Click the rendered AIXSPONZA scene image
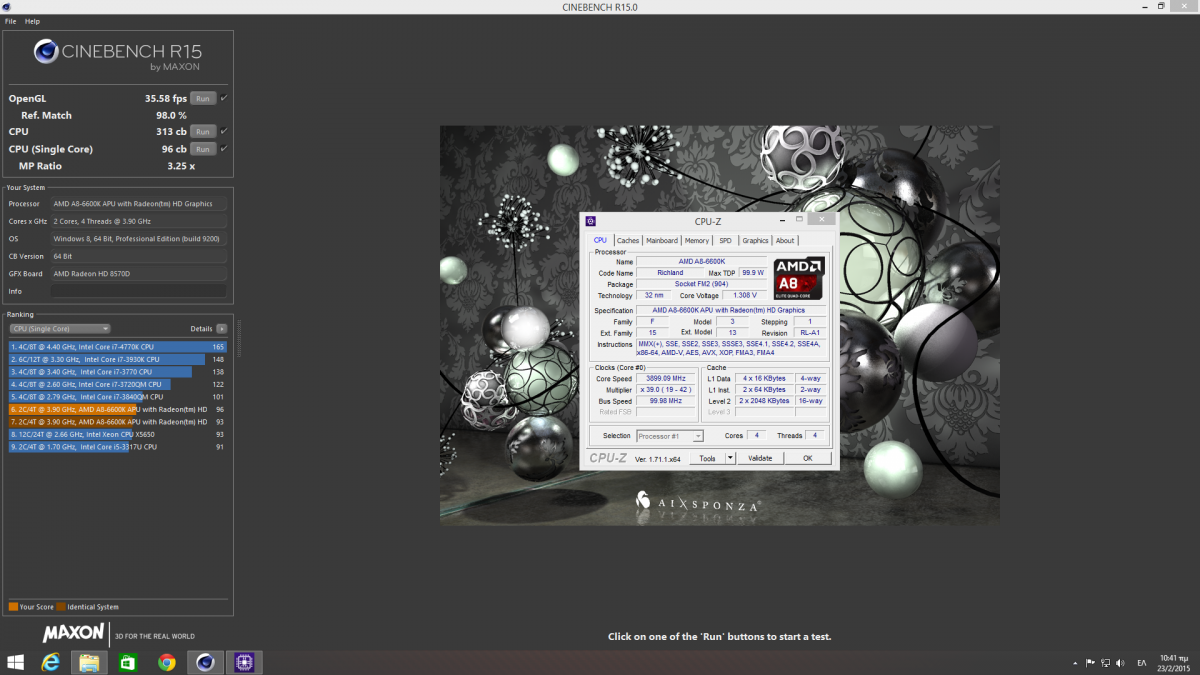Image resolution: width=1200 pixels, height=675 pixels. (719, 324)
